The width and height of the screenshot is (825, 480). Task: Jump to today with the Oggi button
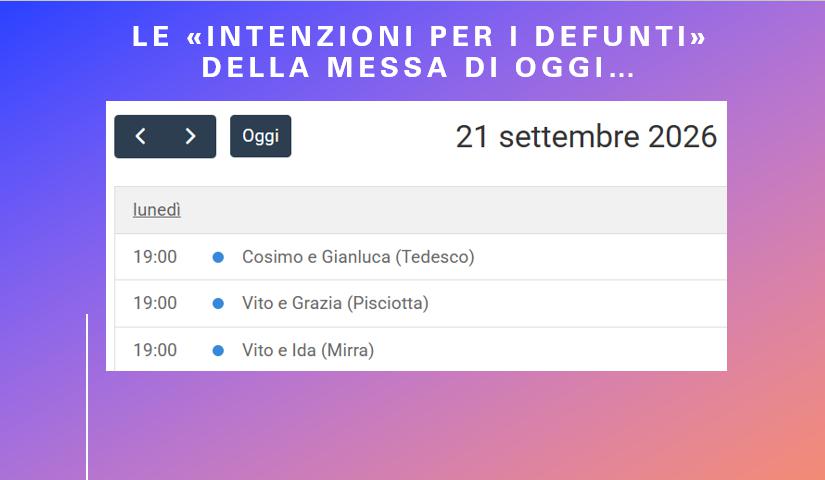tap(260, 136)
